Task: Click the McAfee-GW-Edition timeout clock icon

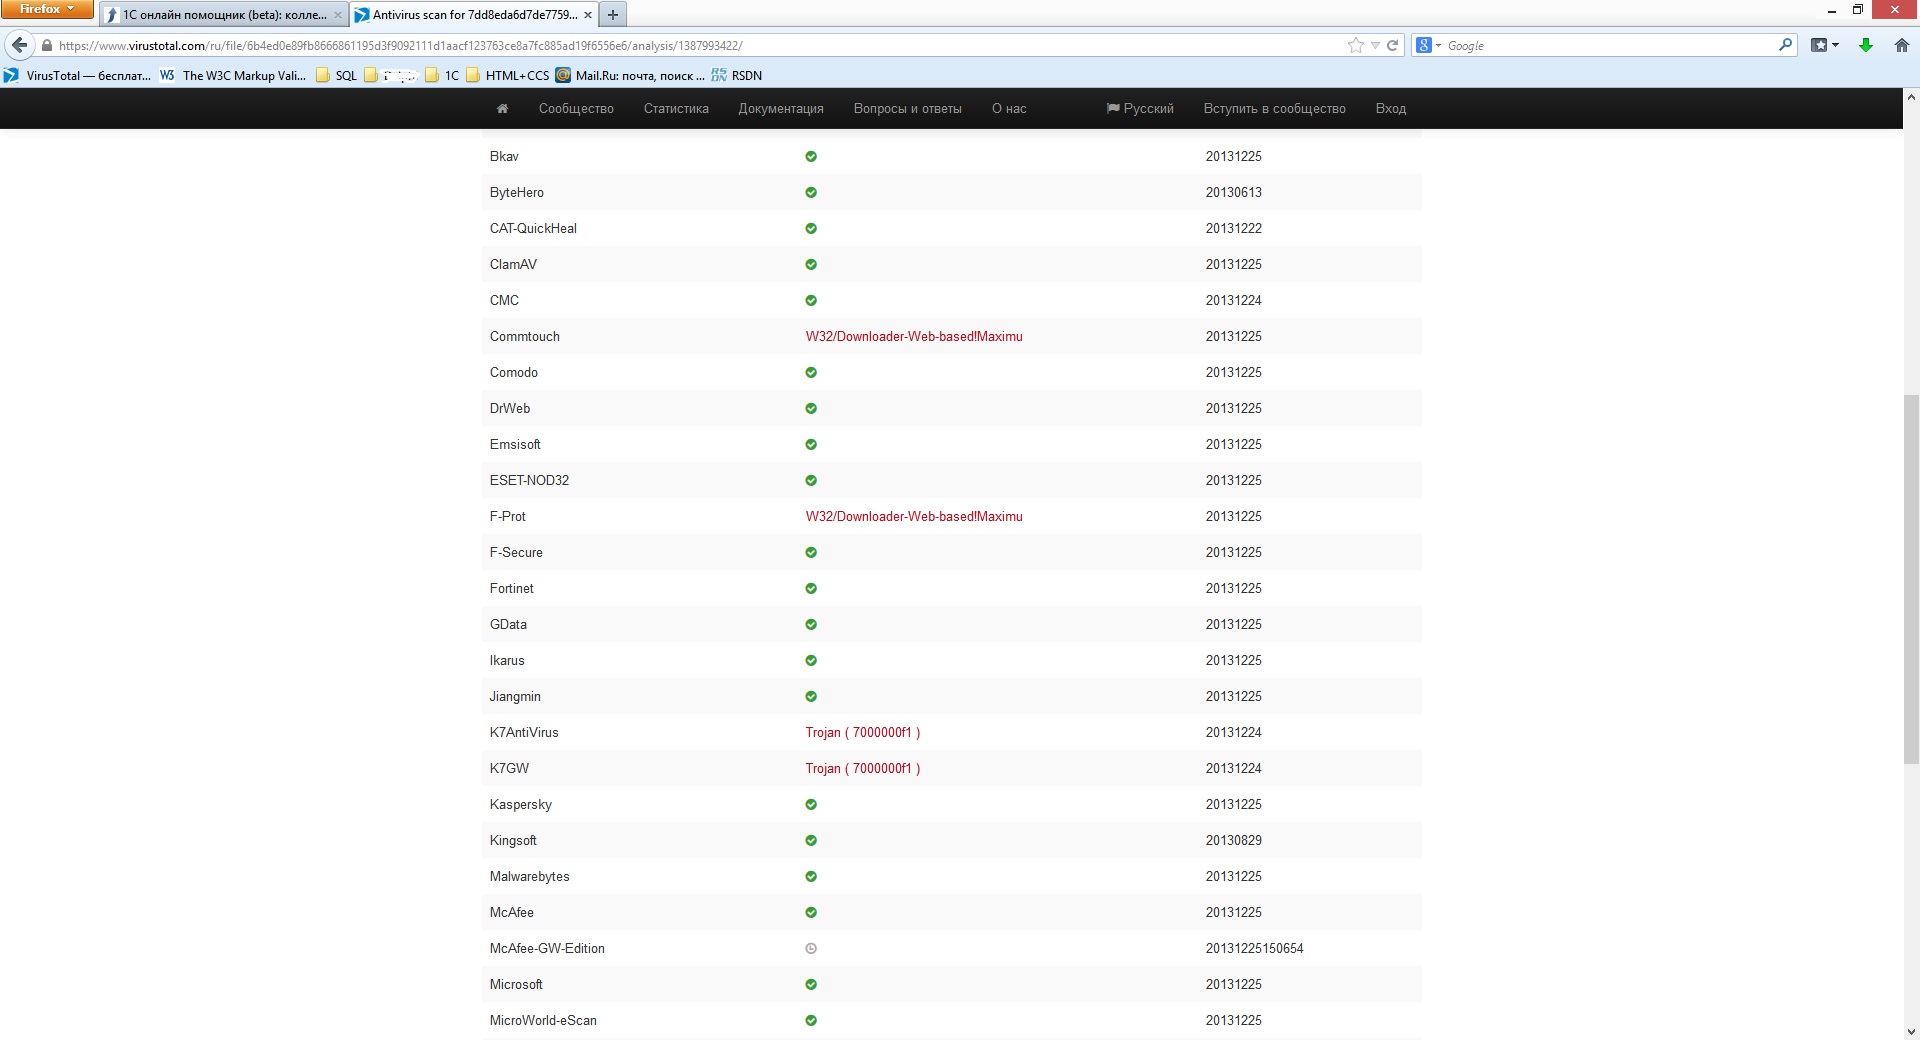Action: 811,948
